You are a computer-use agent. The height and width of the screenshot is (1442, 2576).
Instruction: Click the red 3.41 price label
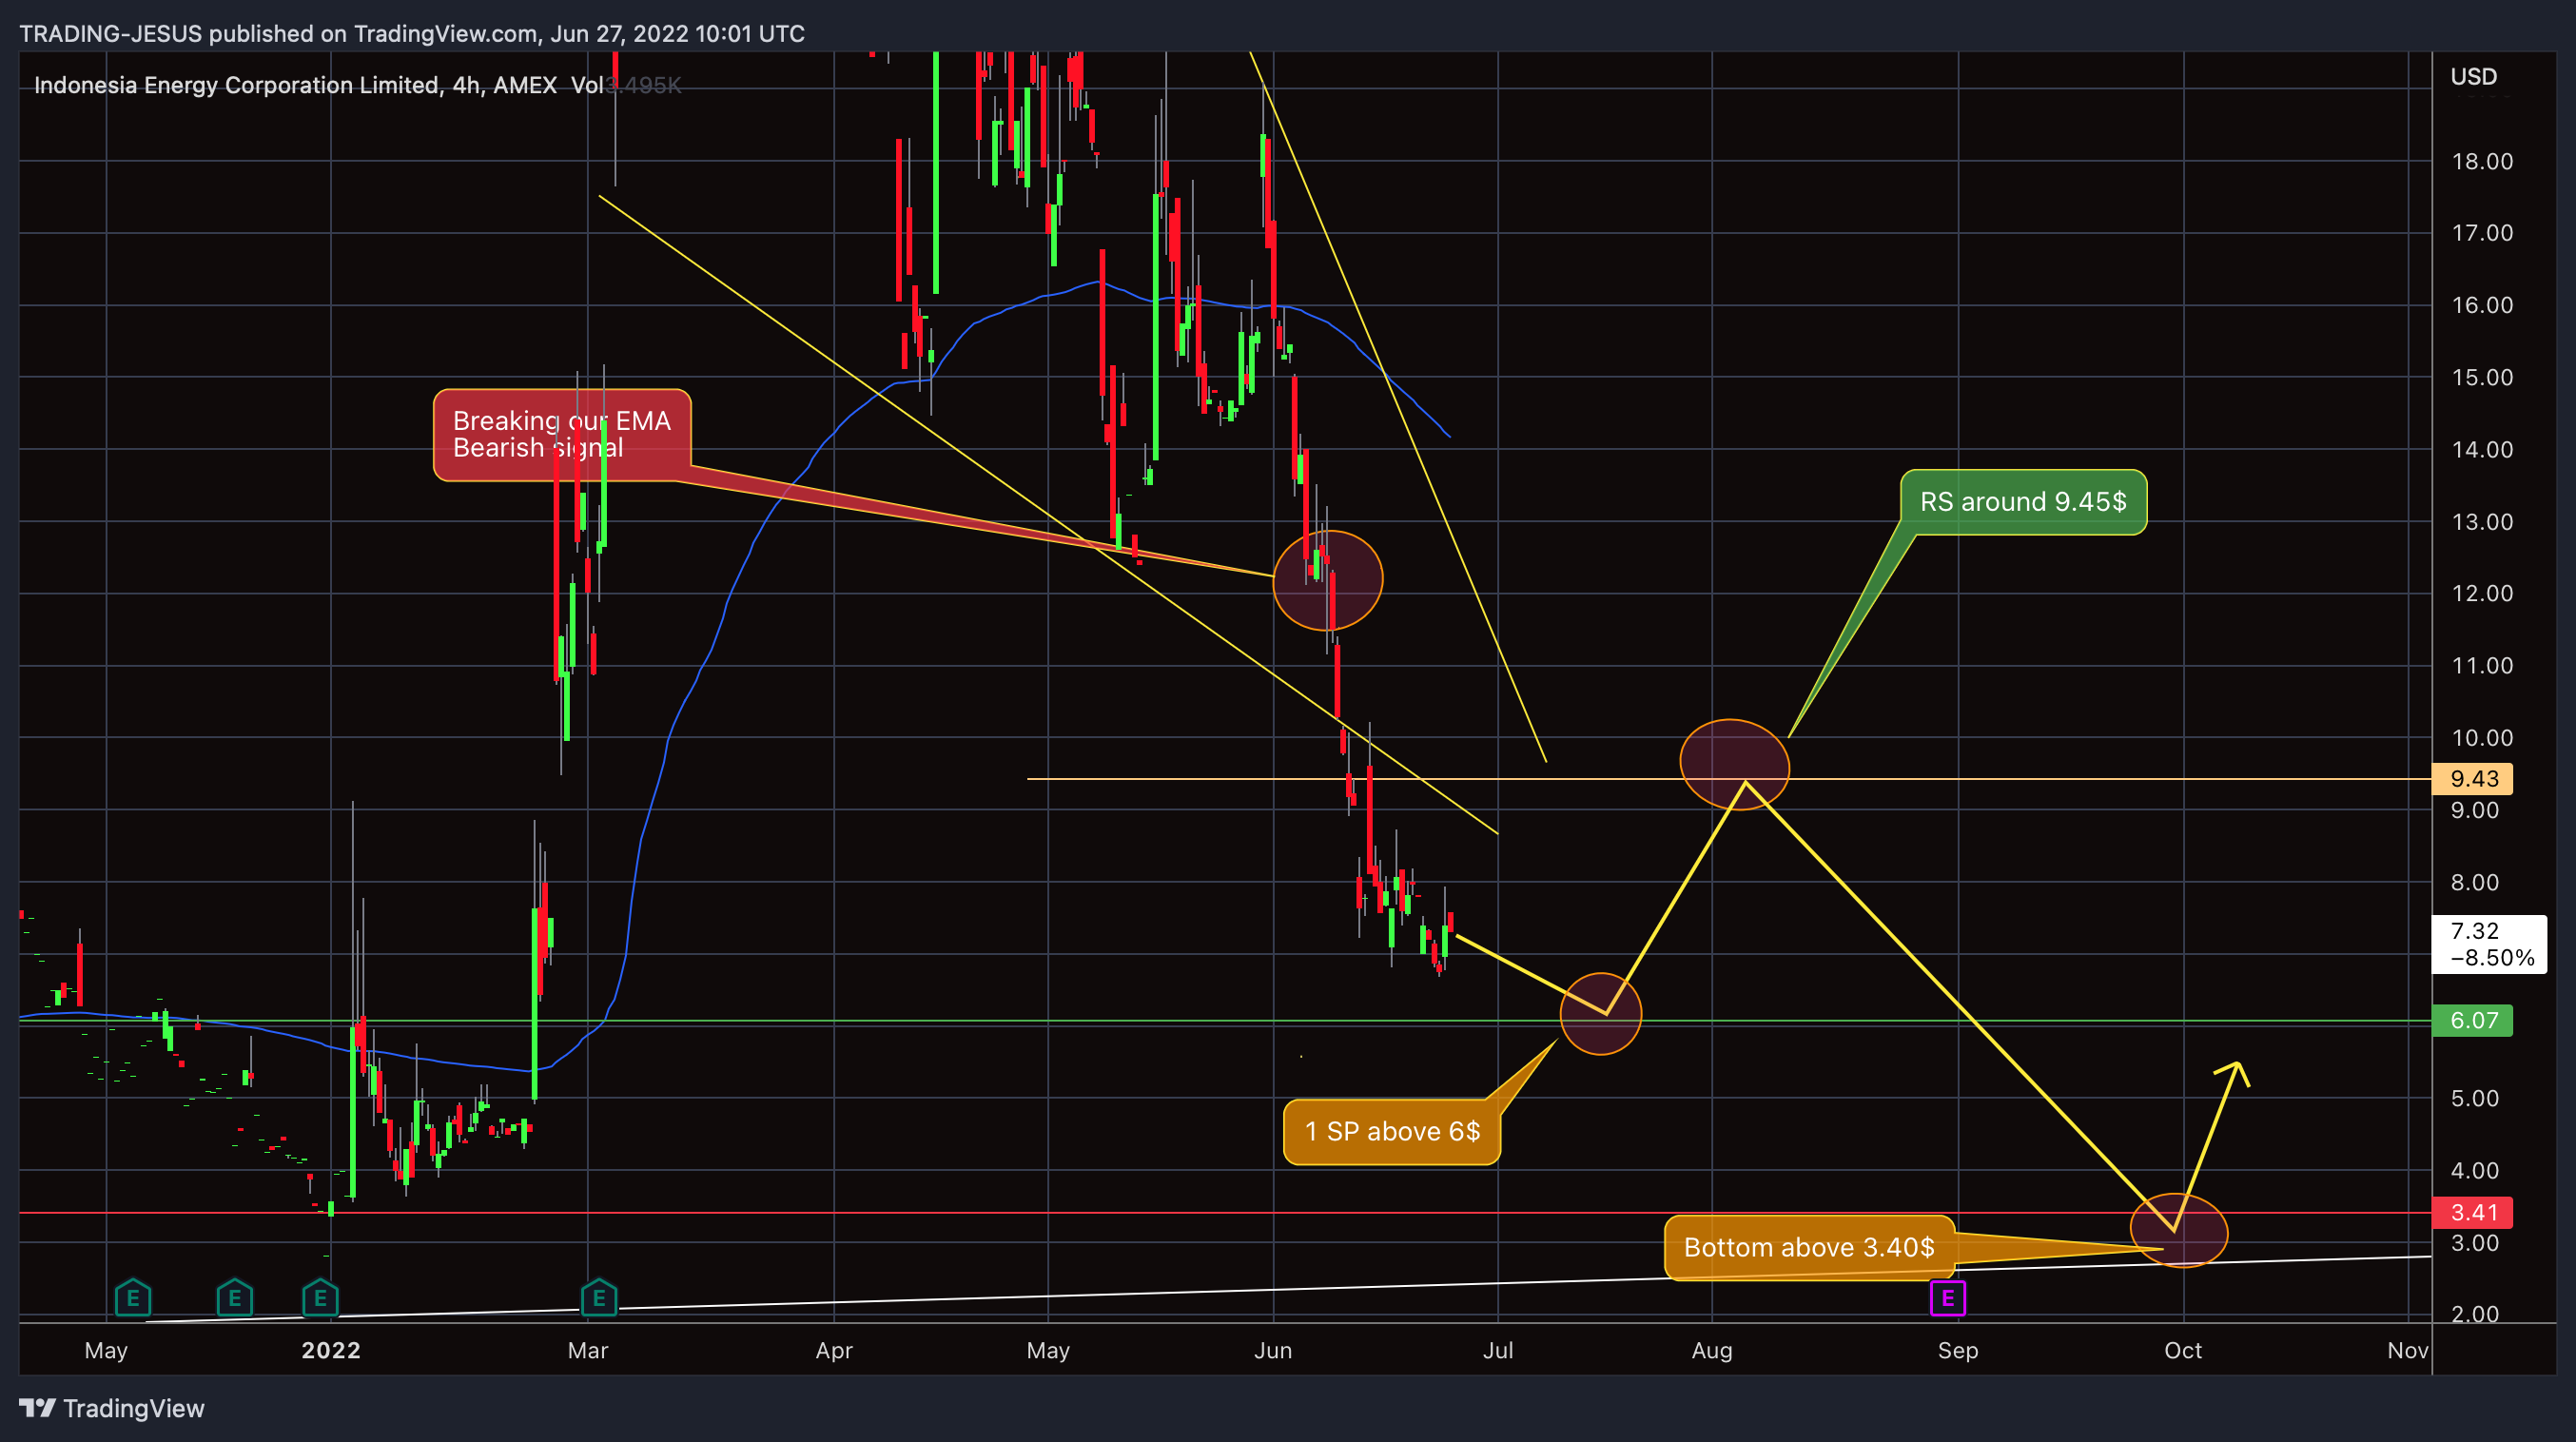coord(2473,1213)
